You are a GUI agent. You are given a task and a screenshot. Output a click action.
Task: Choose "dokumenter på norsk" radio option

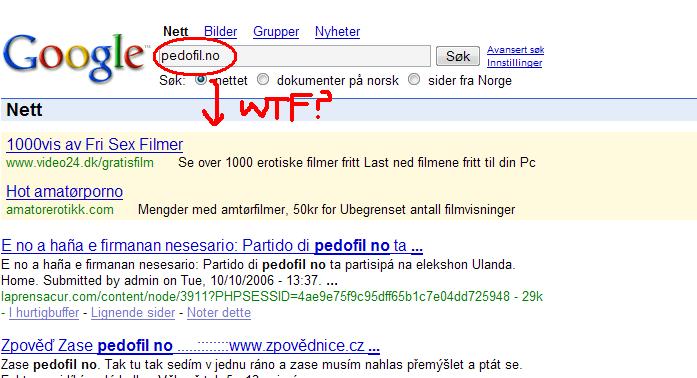click(x=263, y=79)
